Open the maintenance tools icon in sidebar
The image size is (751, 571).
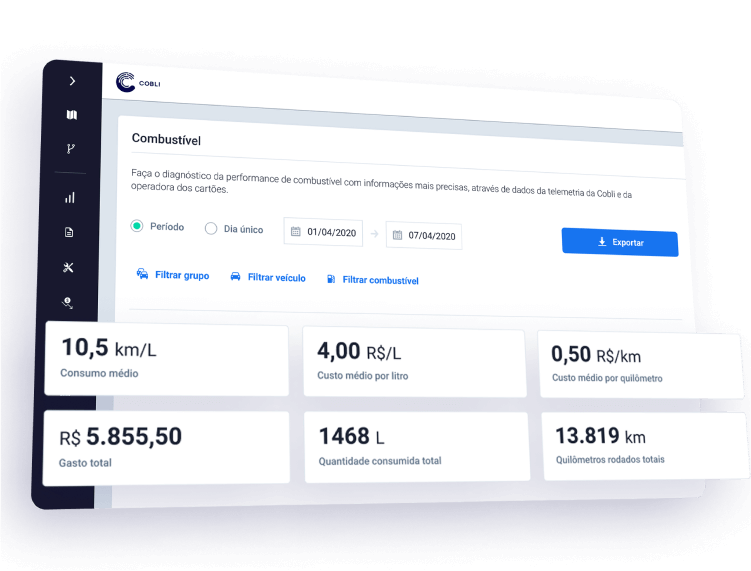click(x=69, y=267)
